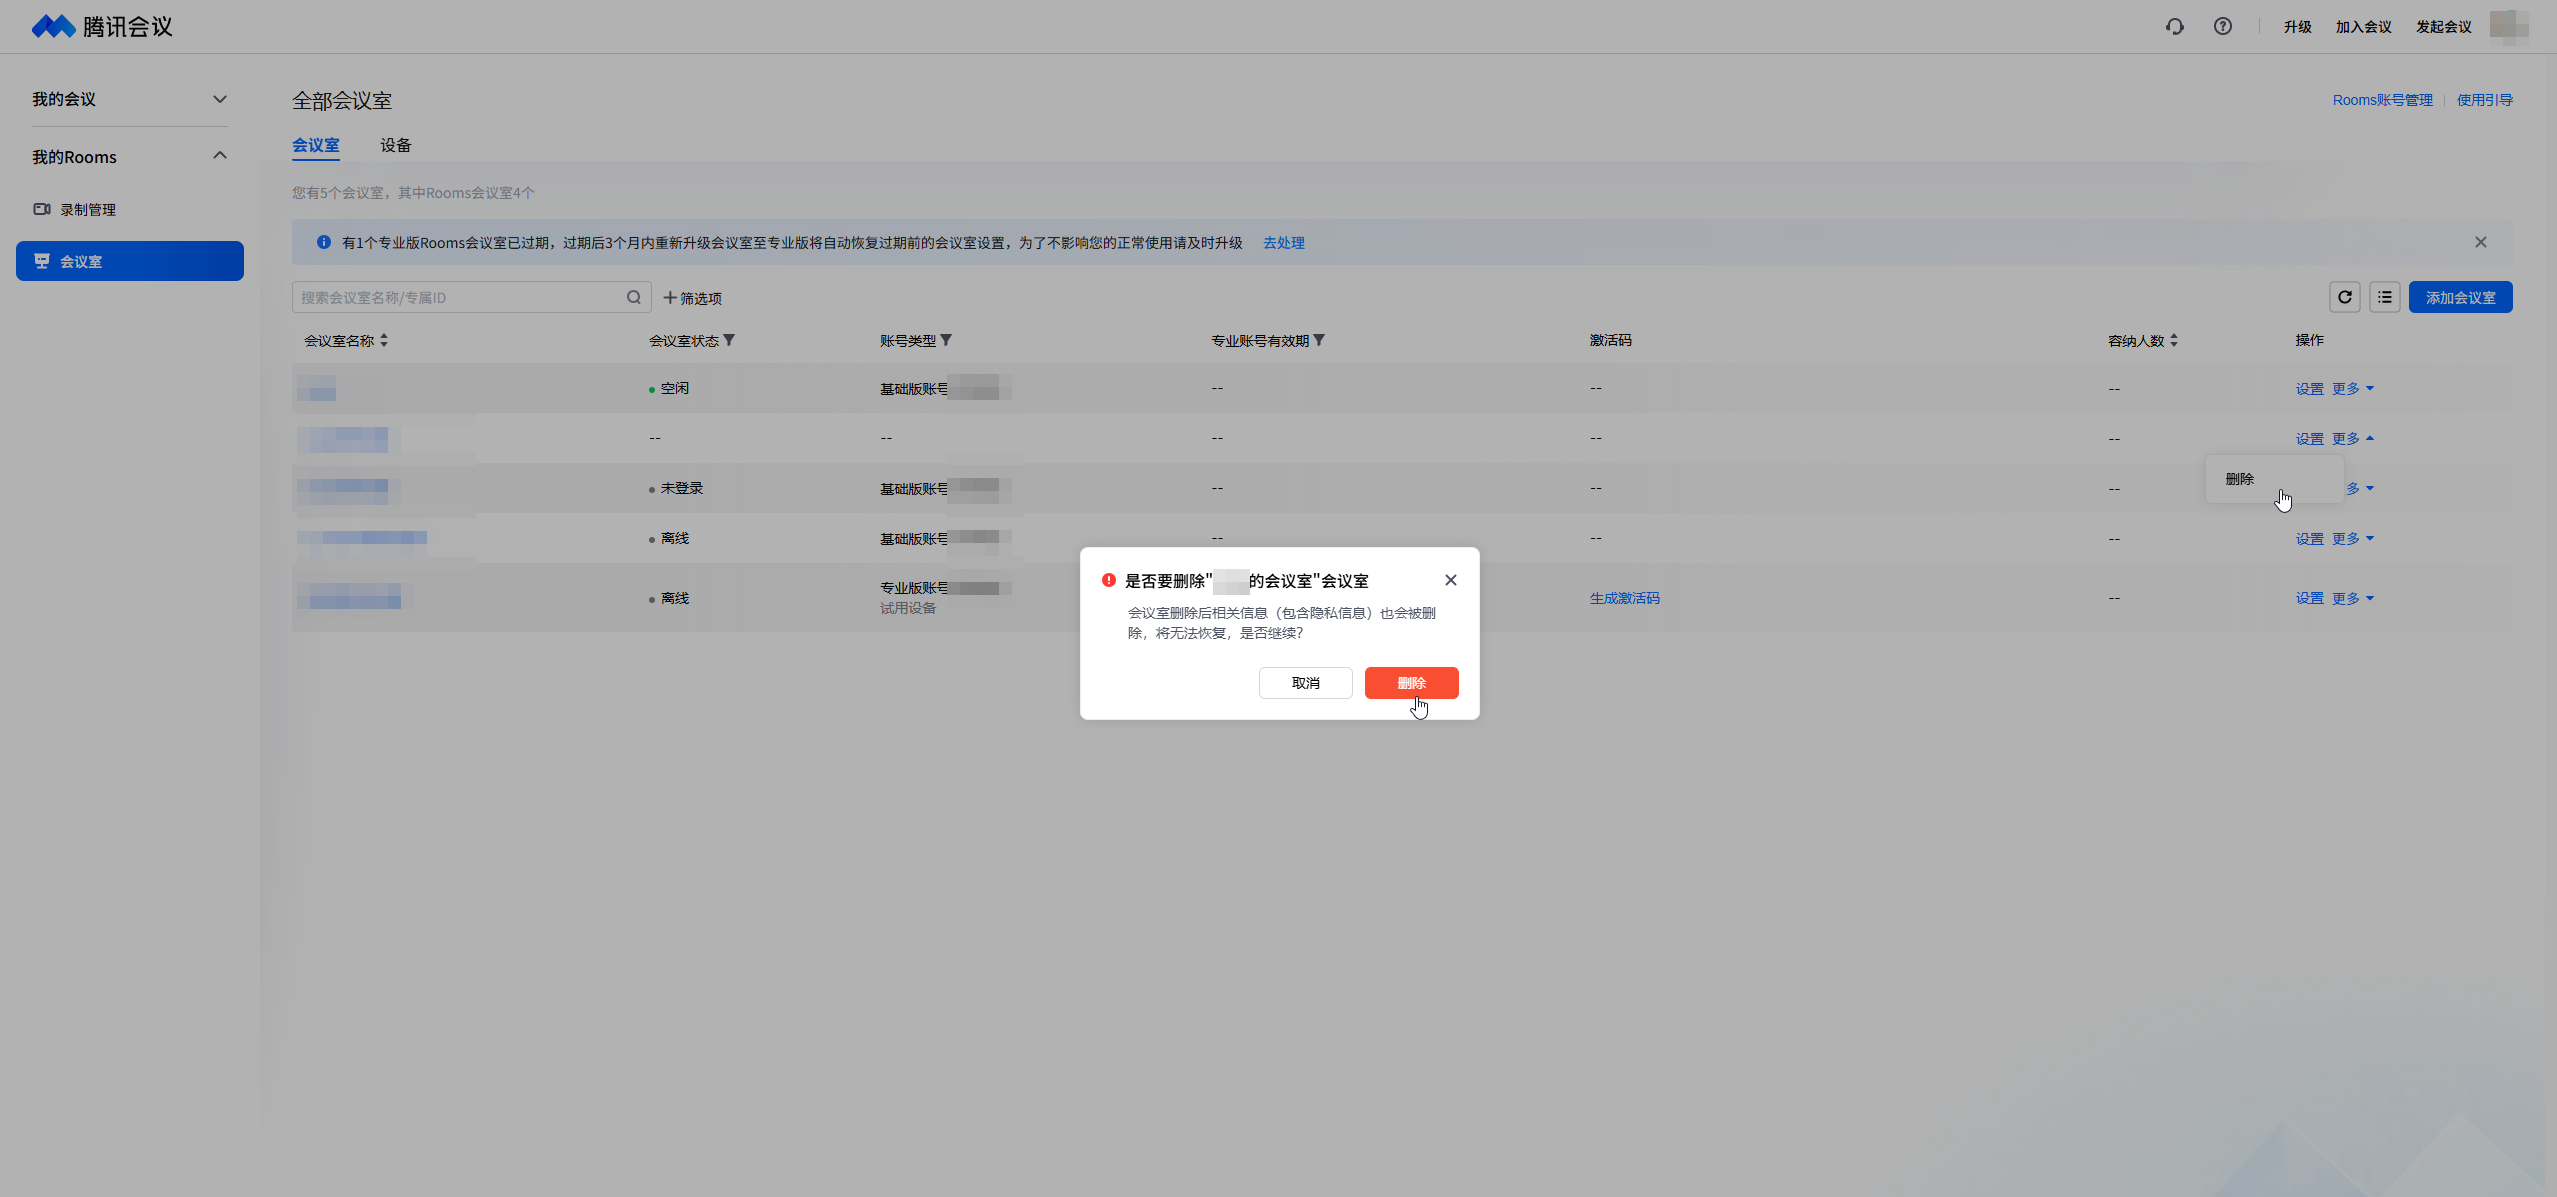Click 取消 in the dialog
2557x1197 pixels.
1305,683
